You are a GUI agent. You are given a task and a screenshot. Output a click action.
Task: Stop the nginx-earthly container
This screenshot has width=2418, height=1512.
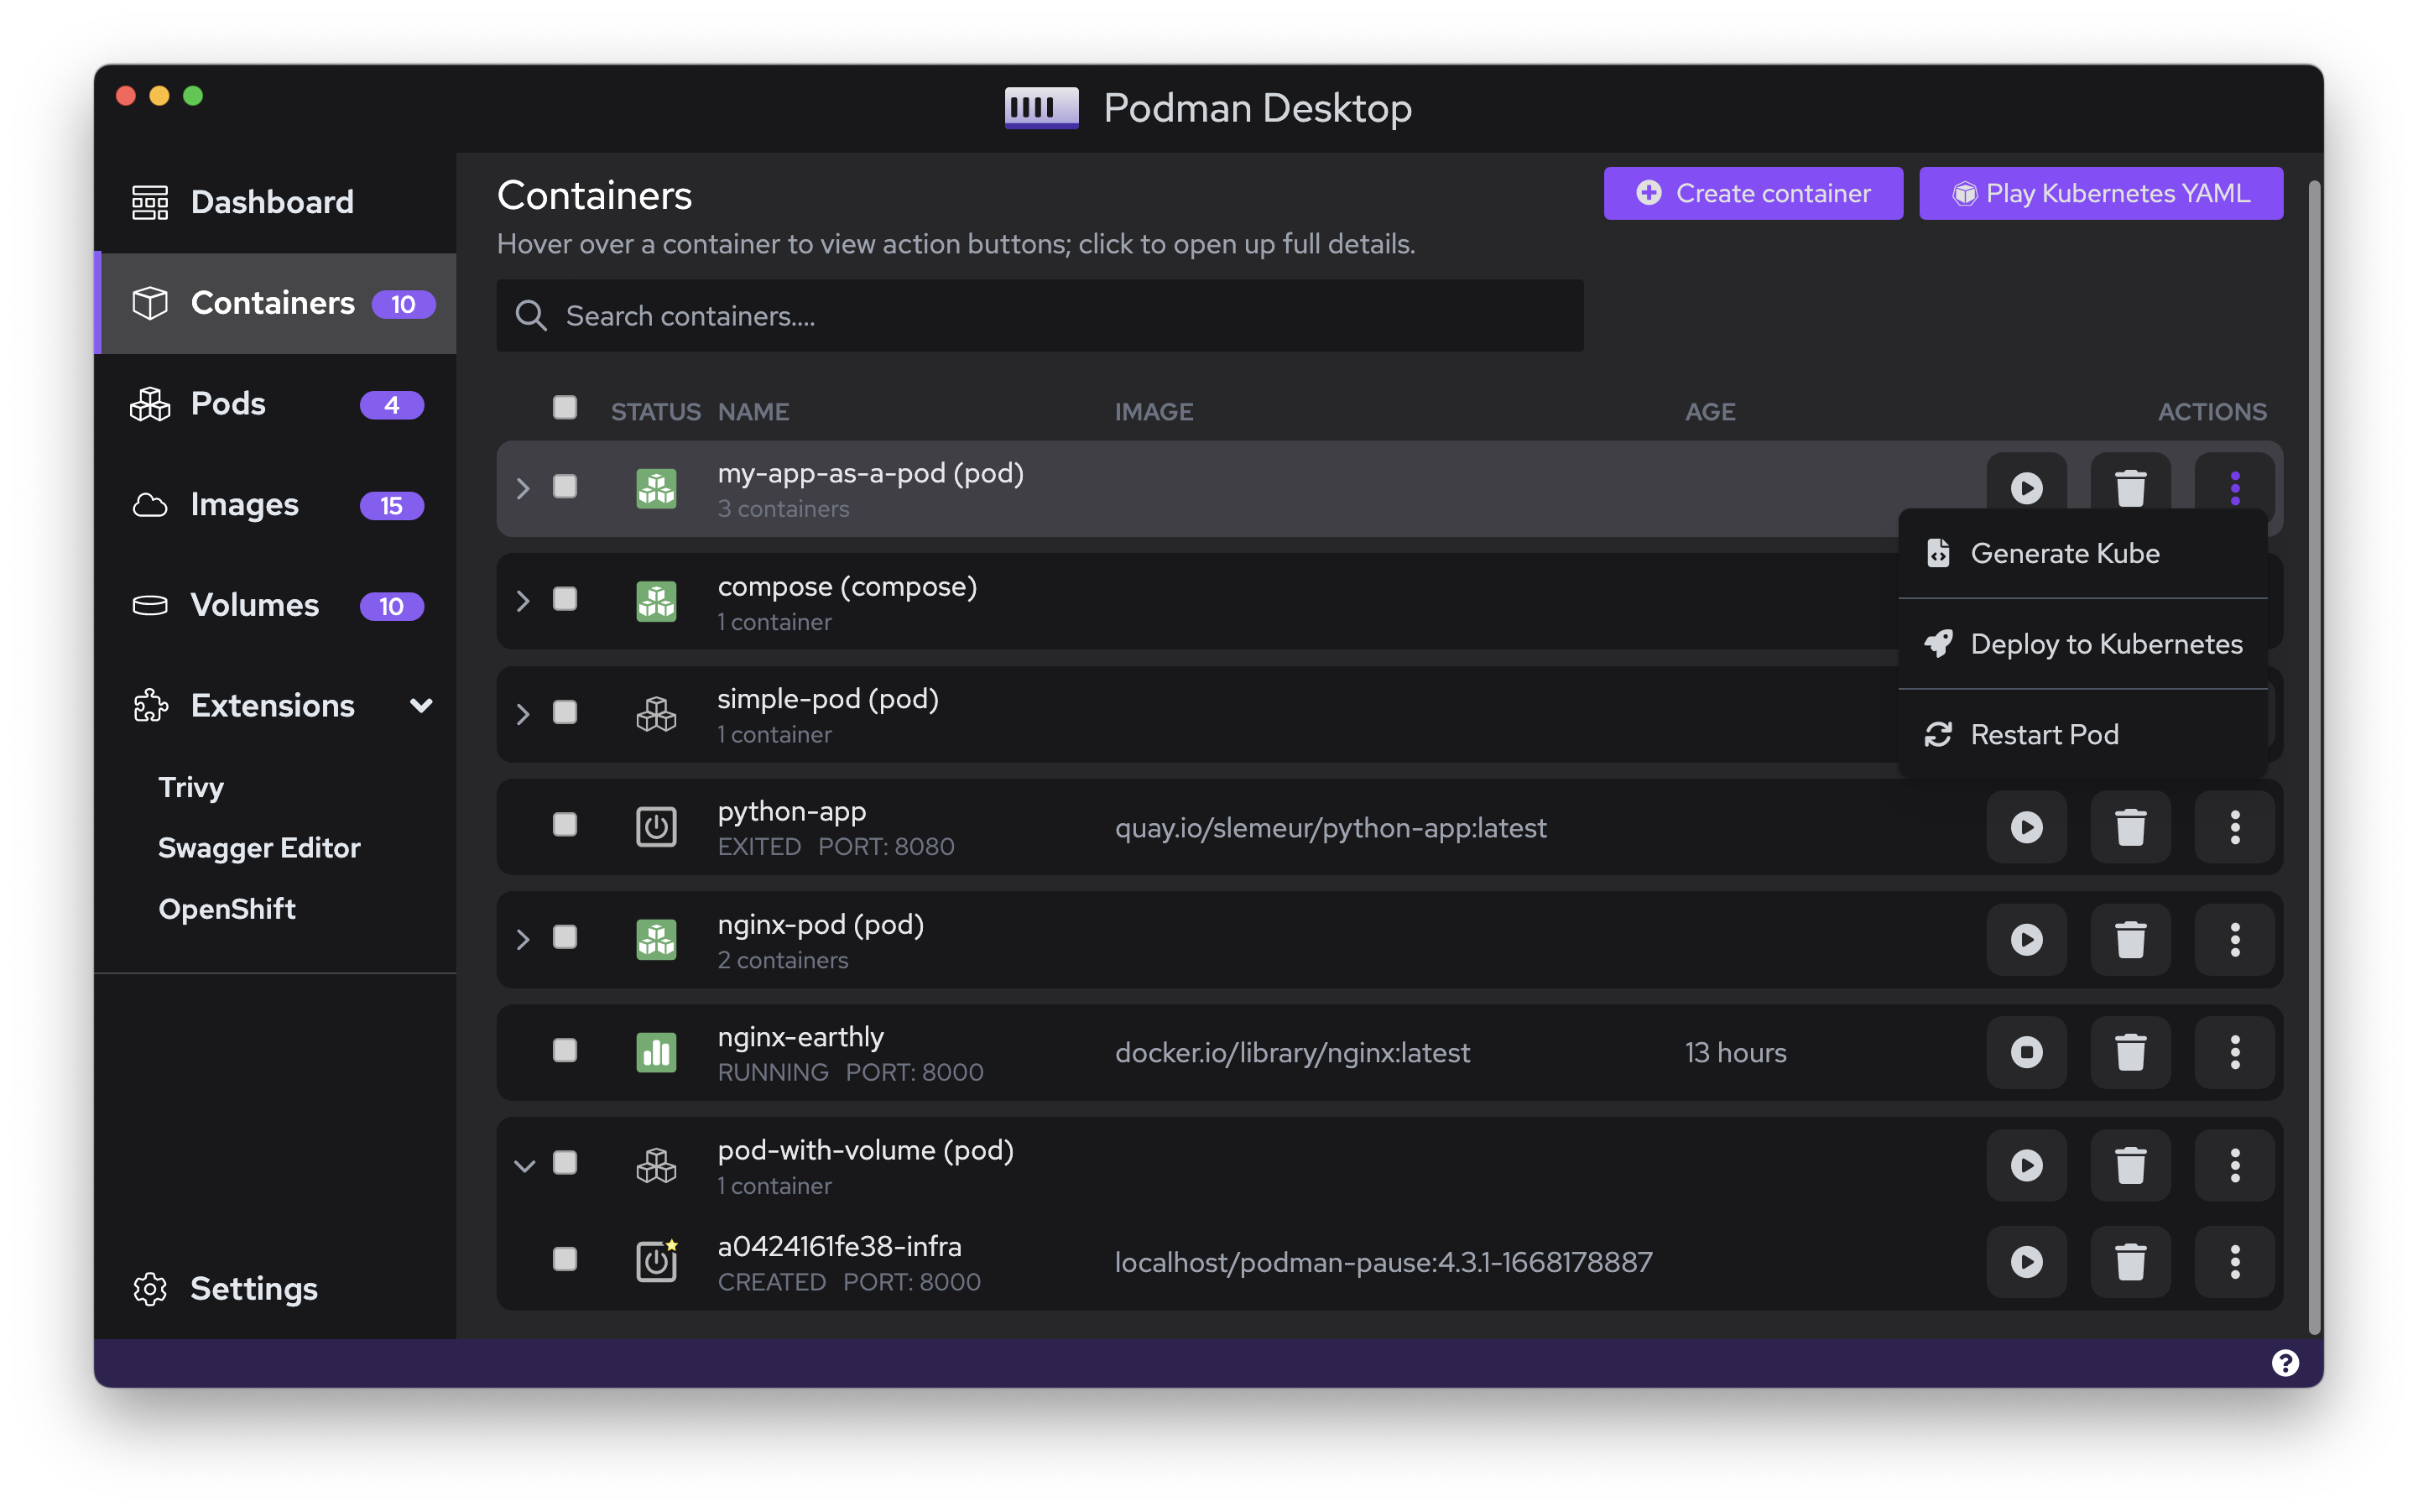(x=2026, y=1052)
